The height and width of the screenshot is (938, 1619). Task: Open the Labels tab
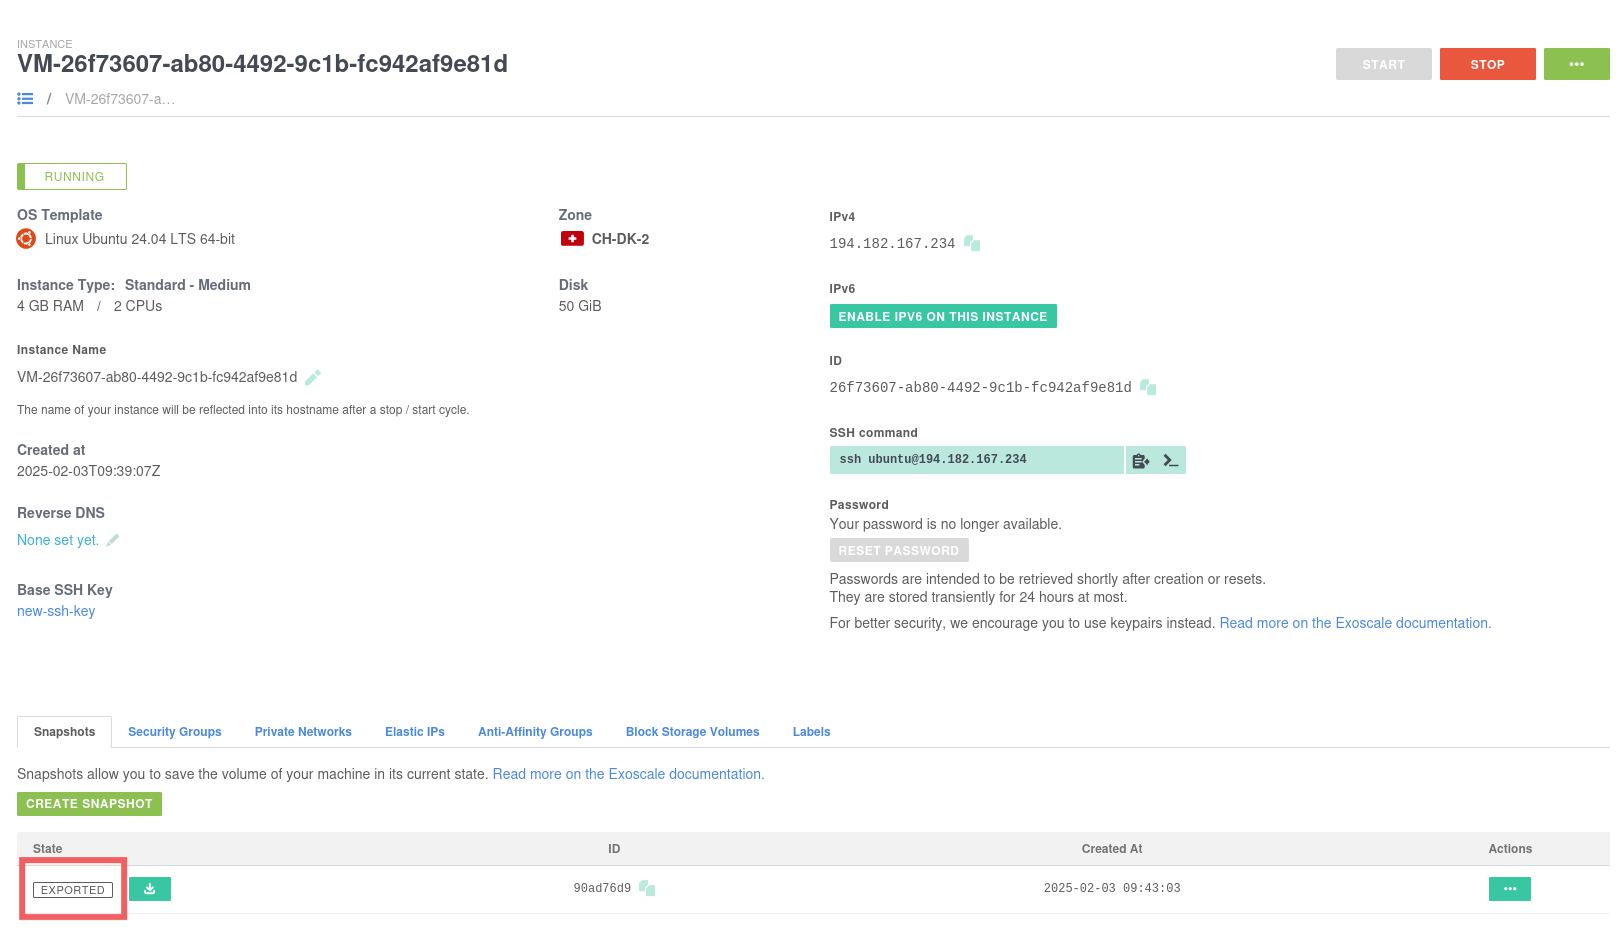click(x=812, y=732)
